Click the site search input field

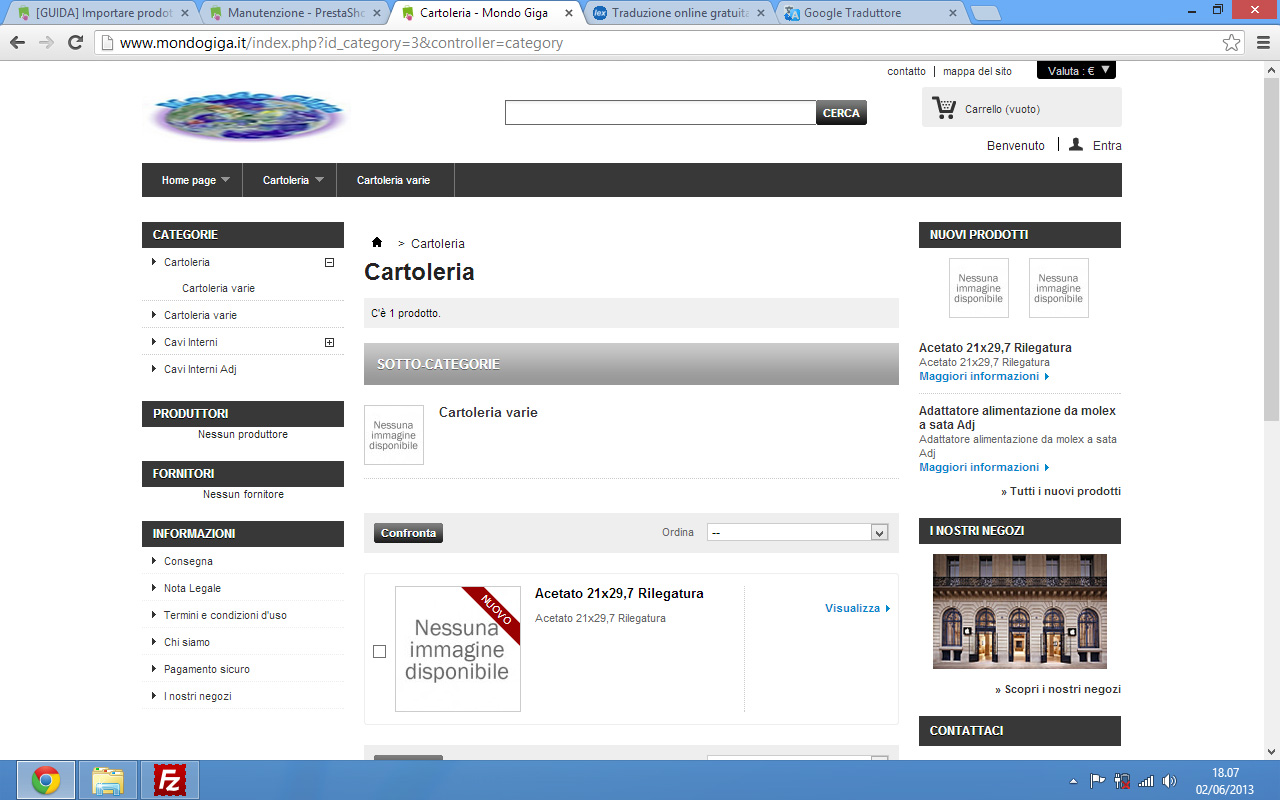(661, 113)
